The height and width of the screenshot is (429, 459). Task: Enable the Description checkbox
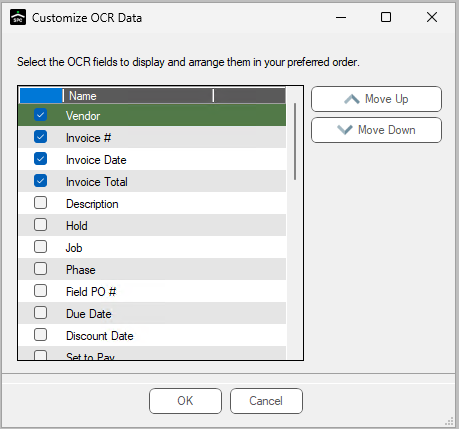[40, 203]
